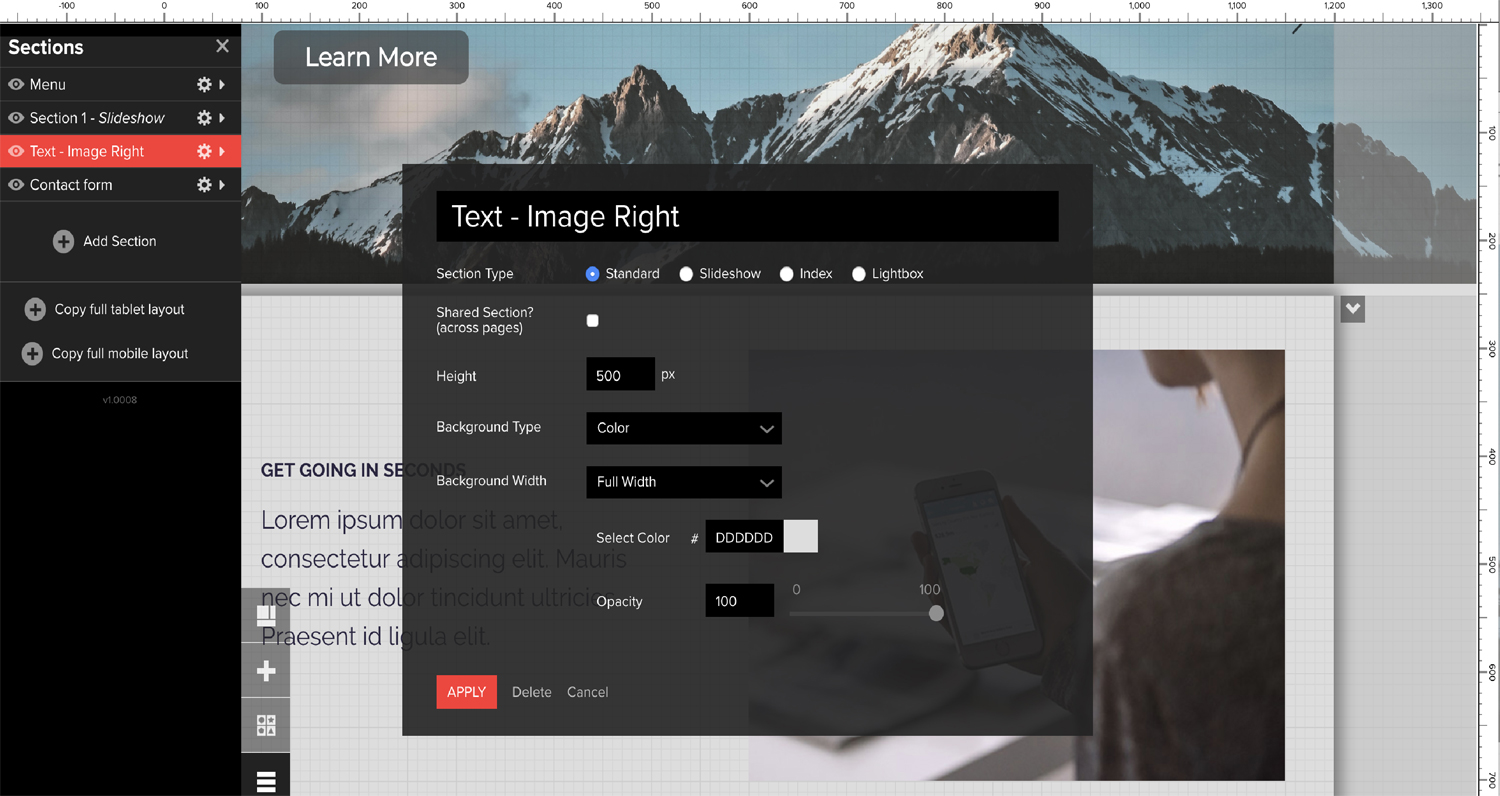Open the grid widgets icon in floating toolbar
Image resolution: width=1500 pixels, height=796 pixels.
(266, 725)
